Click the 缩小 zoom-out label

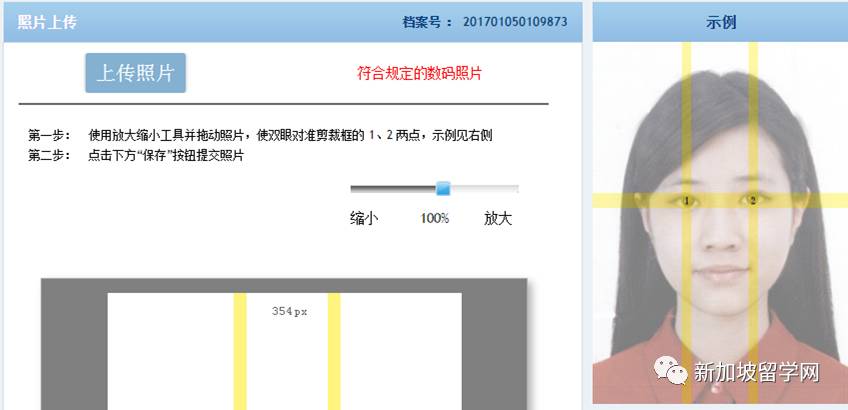point(364,217)
